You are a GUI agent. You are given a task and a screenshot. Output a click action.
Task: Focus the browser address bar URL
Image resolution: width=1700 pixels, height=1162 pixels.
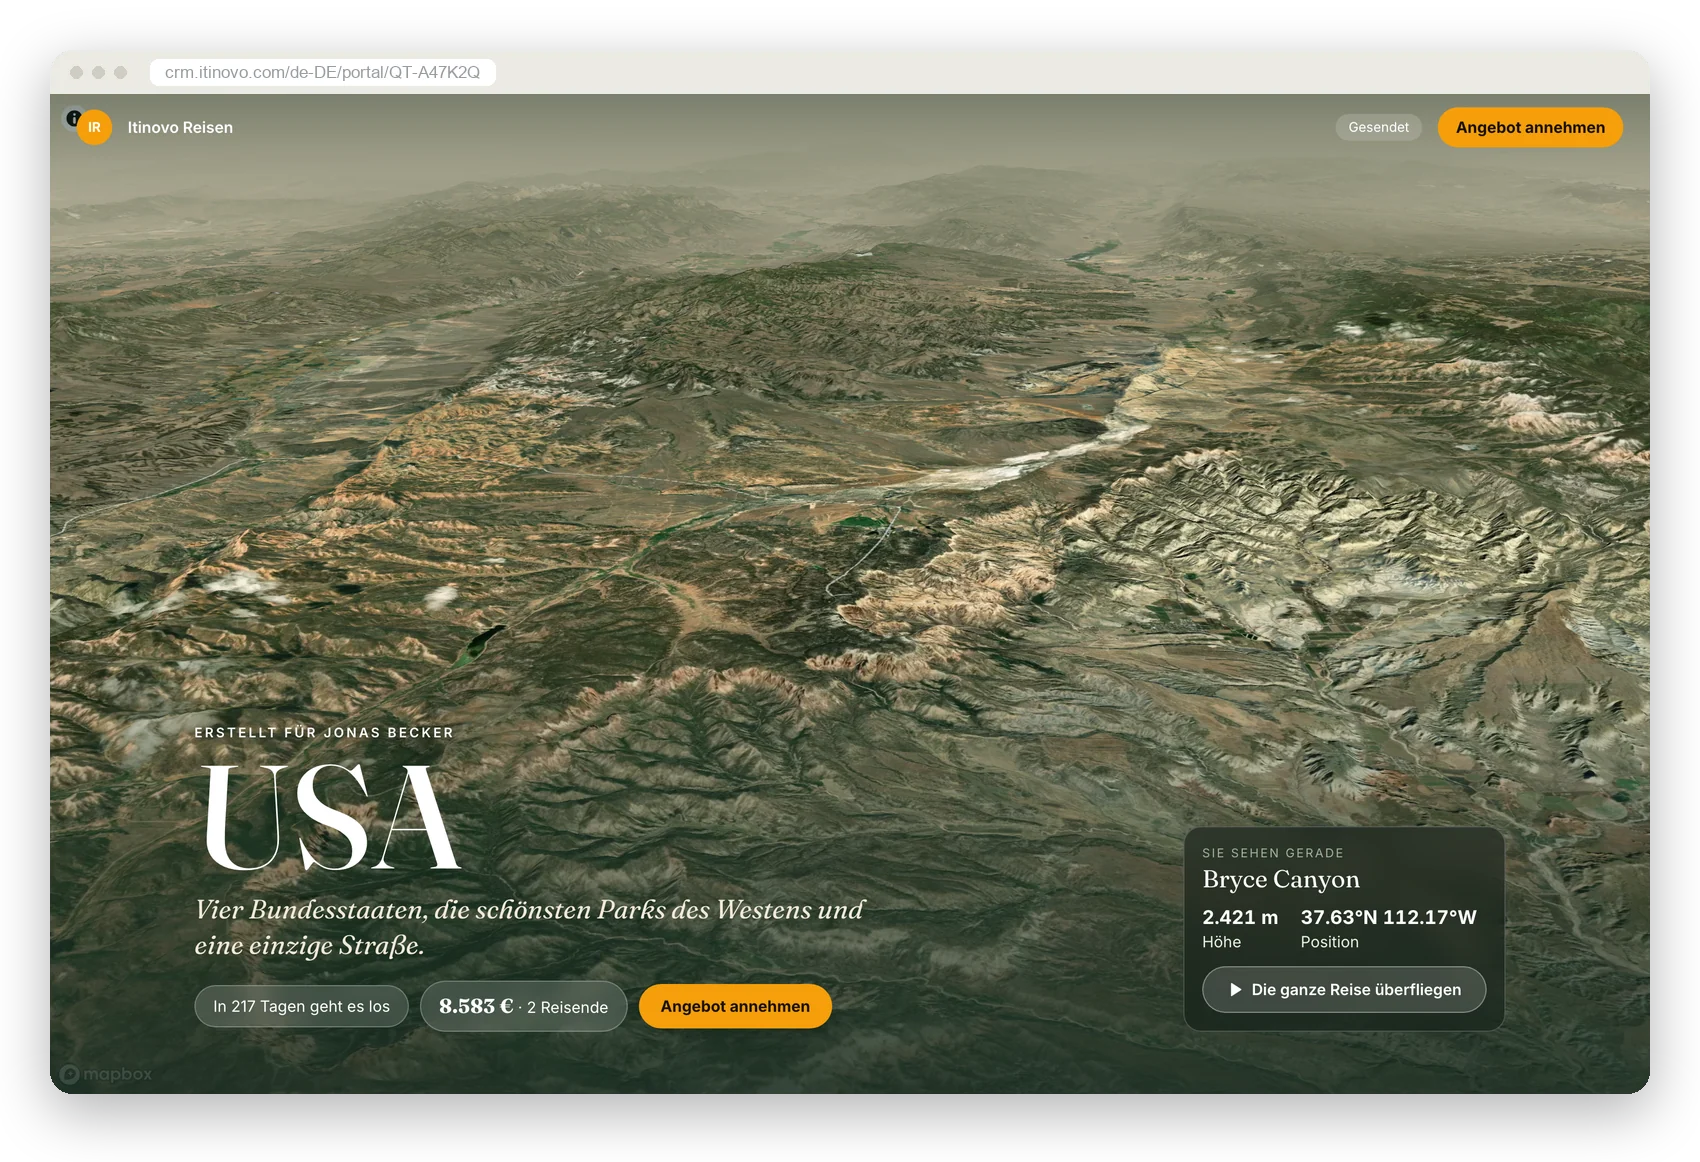pos(322,72)
